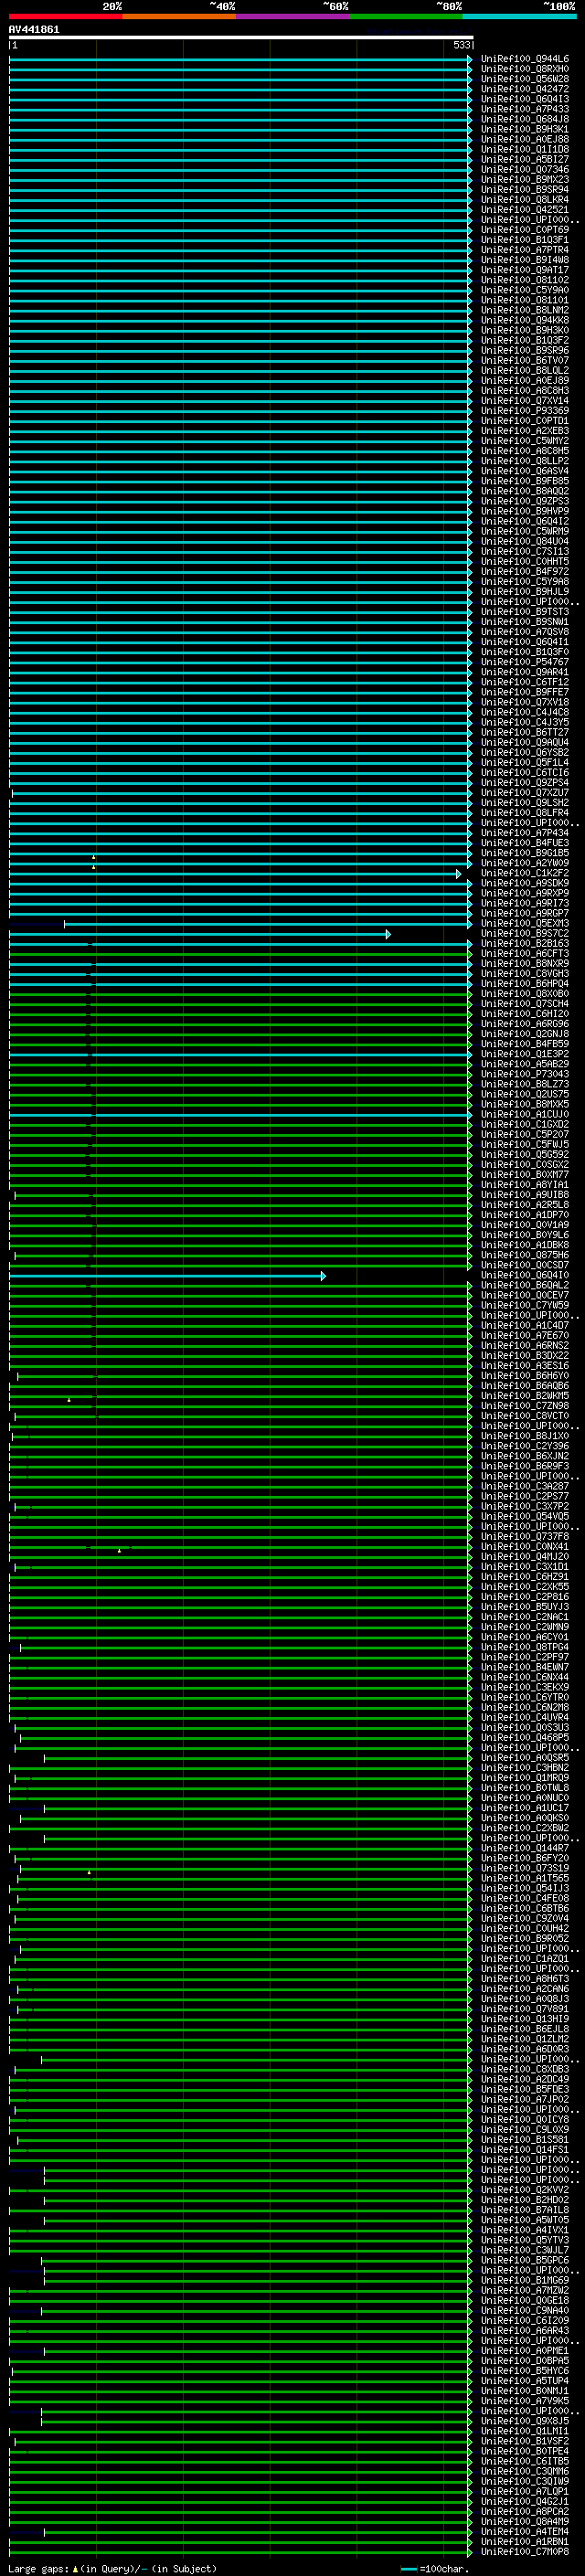Screen dimensions: 585x2576
Task: Click the white query sequence ruler bar
Action: tap(241, 38)
